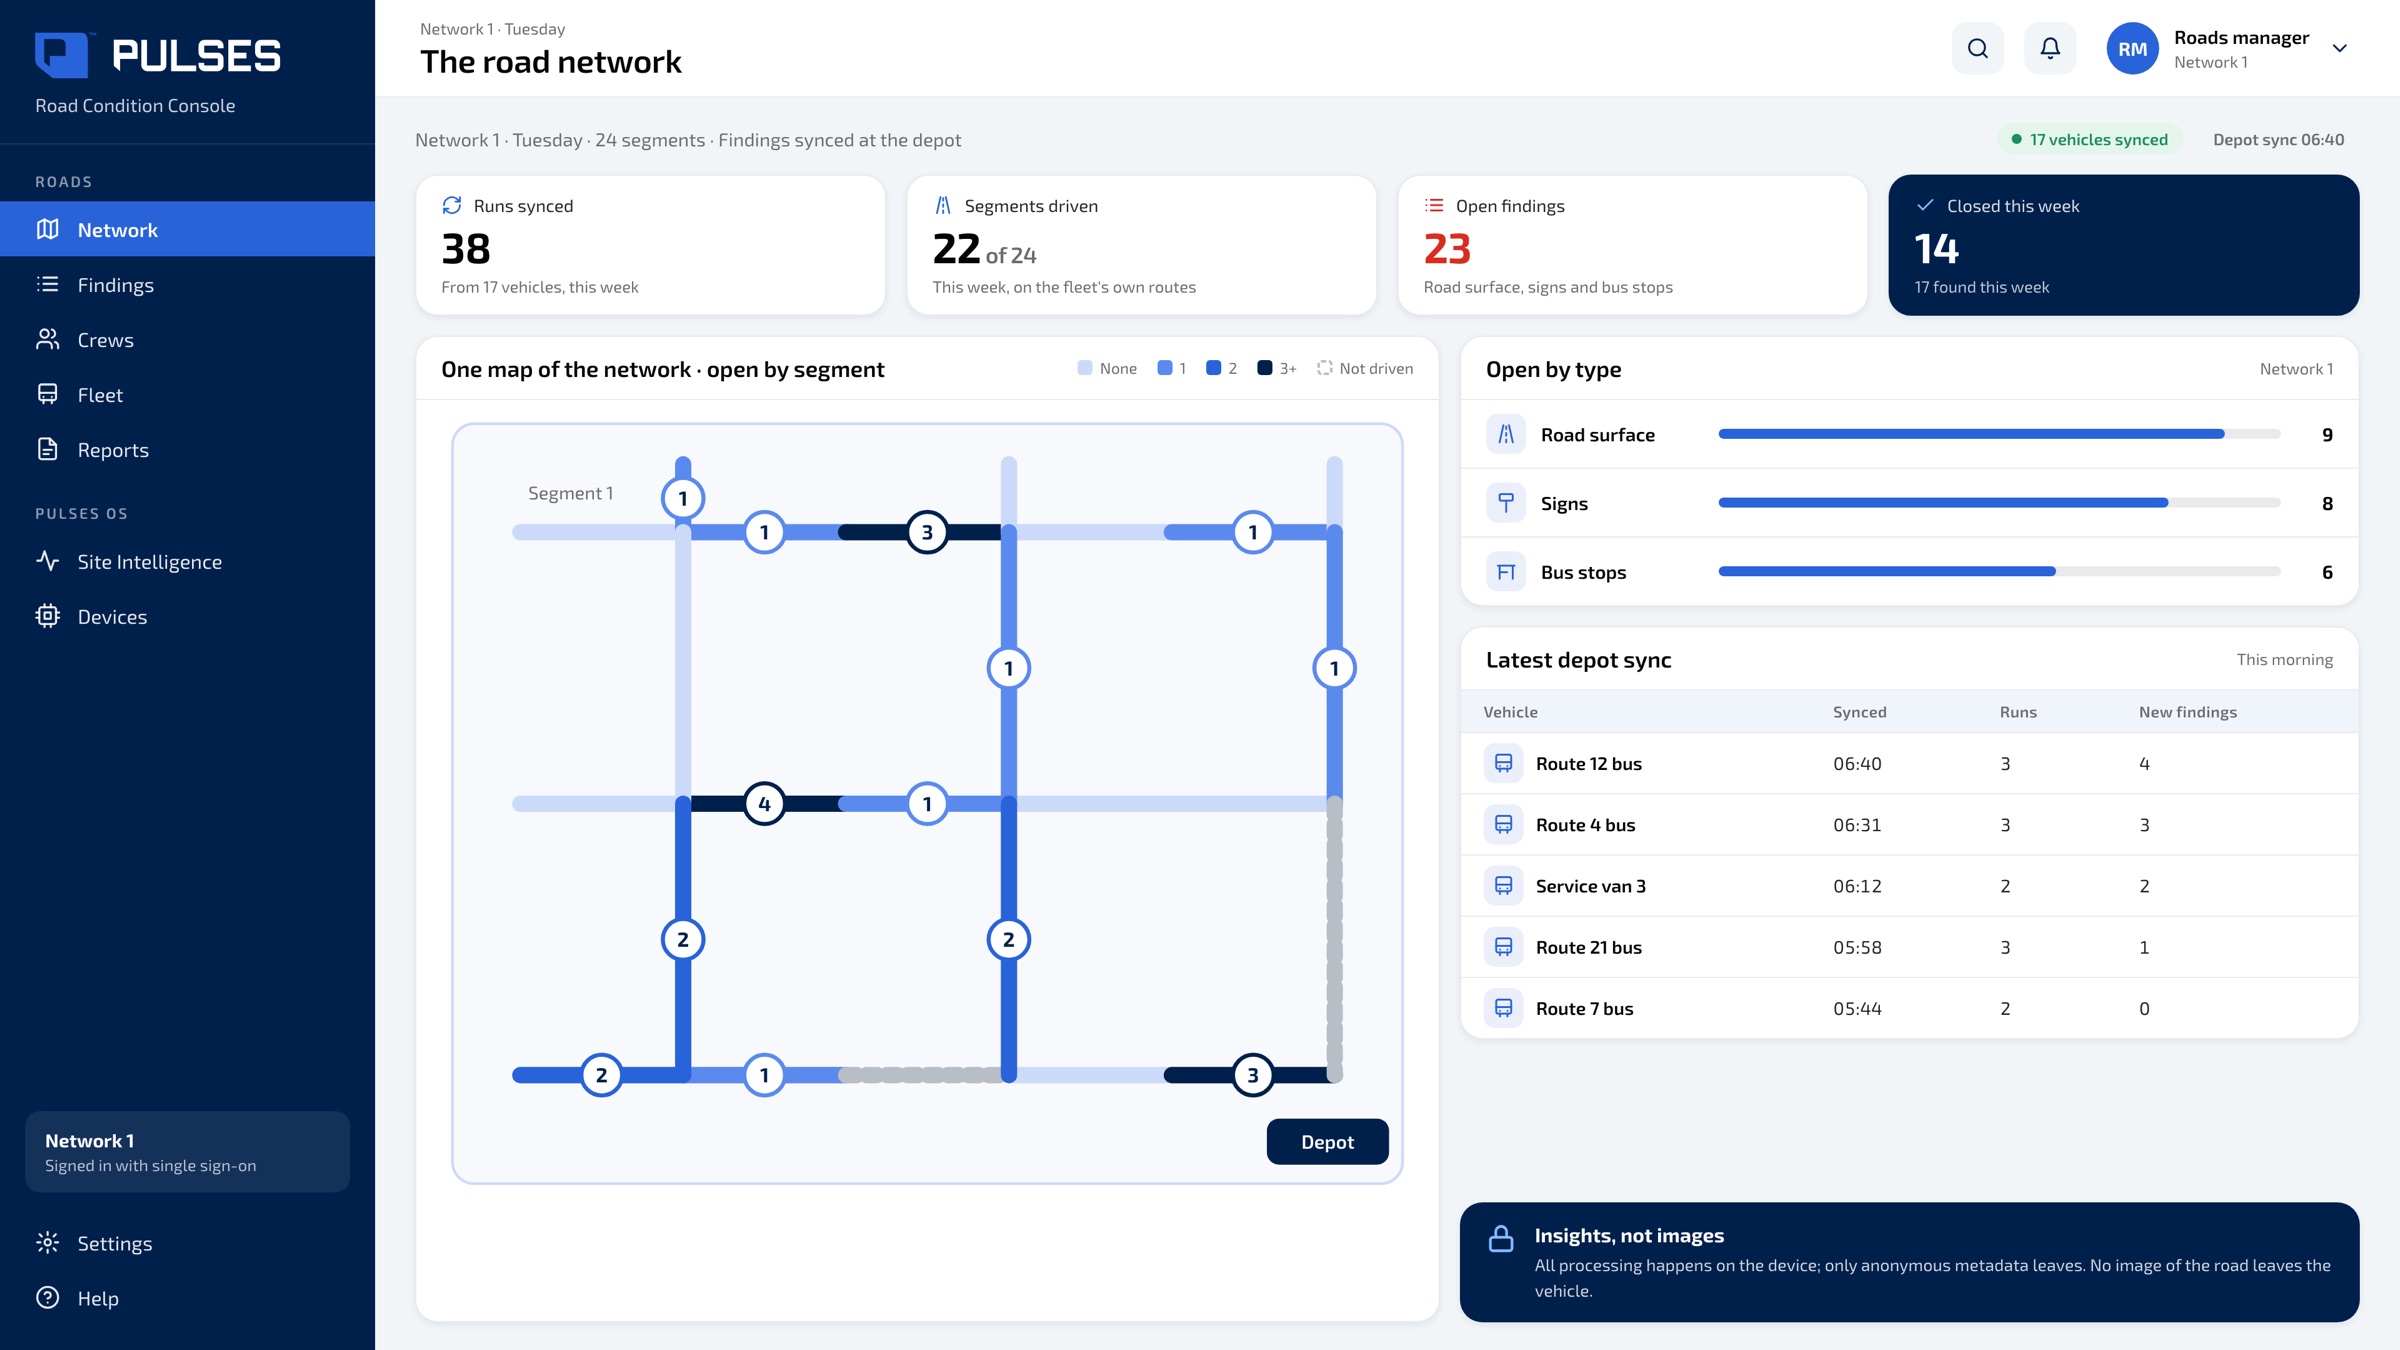The width and height of the screenshot is (2400, 1350).
Task: Click the Not driven legend icon
Action: coord(1325,368)
